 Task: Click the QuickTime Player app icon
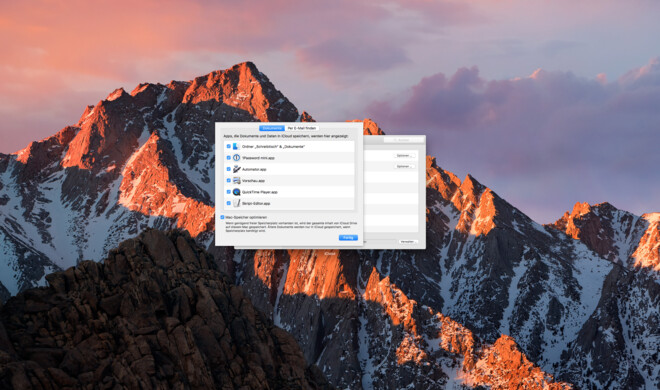pyautogui.click(x=237, y=192)
